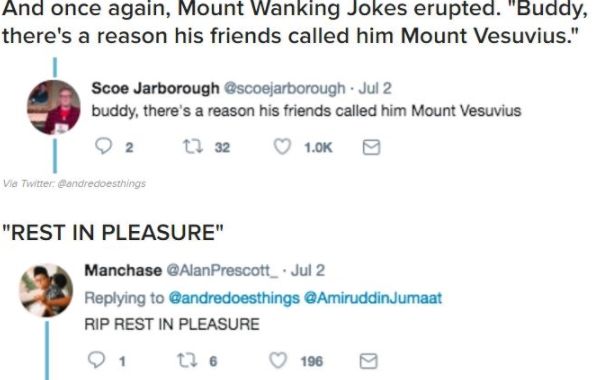The height and width of the screenshot is (380, 593).
Task: Click the RIP REST IN PLEASURE tweet text
Action: click(172, 324)
